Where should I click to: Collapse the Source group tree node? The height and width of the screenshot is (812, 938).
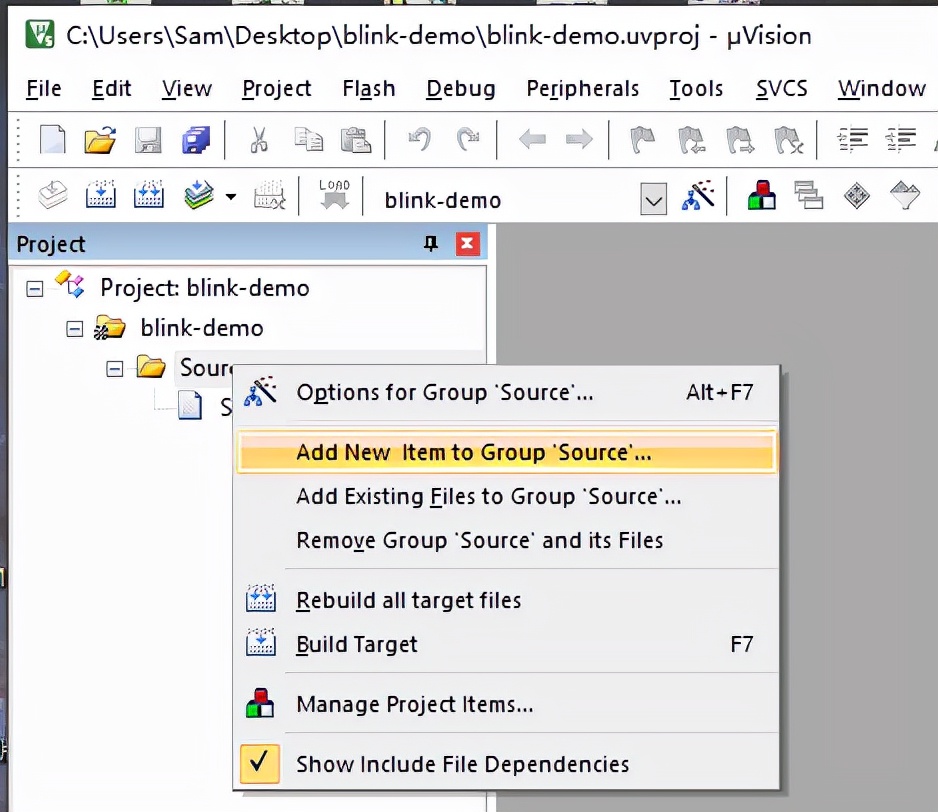(114, 369)
